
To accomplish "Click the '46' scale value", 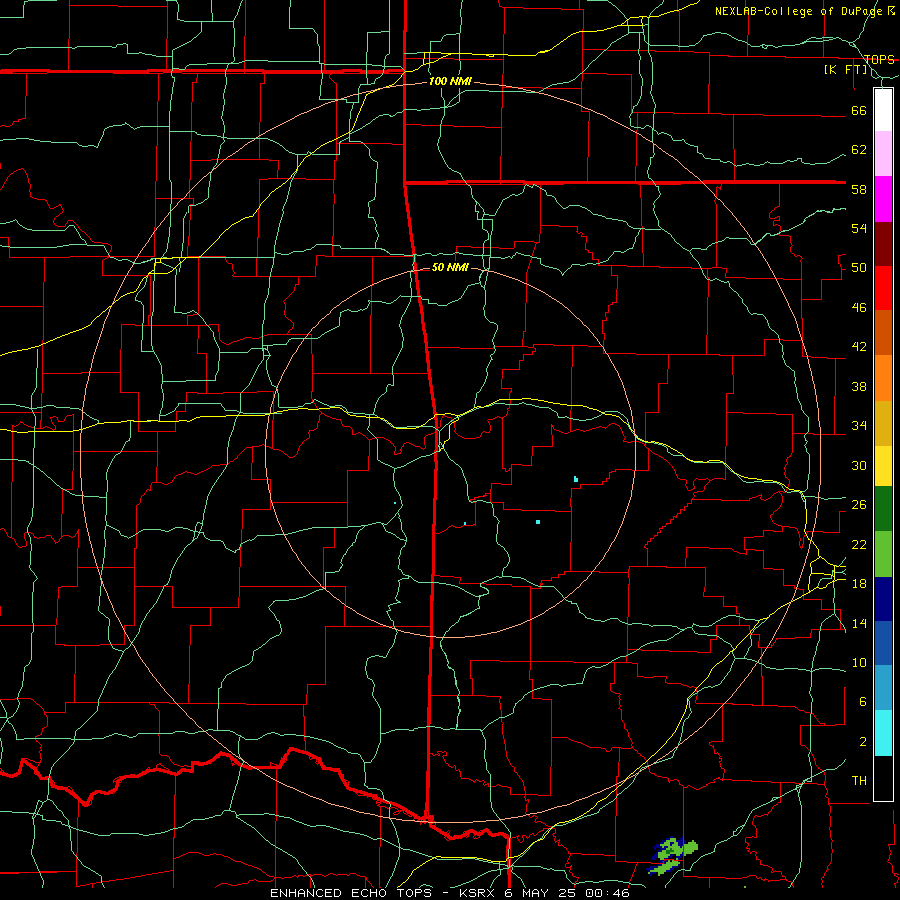I will point(859,308).
